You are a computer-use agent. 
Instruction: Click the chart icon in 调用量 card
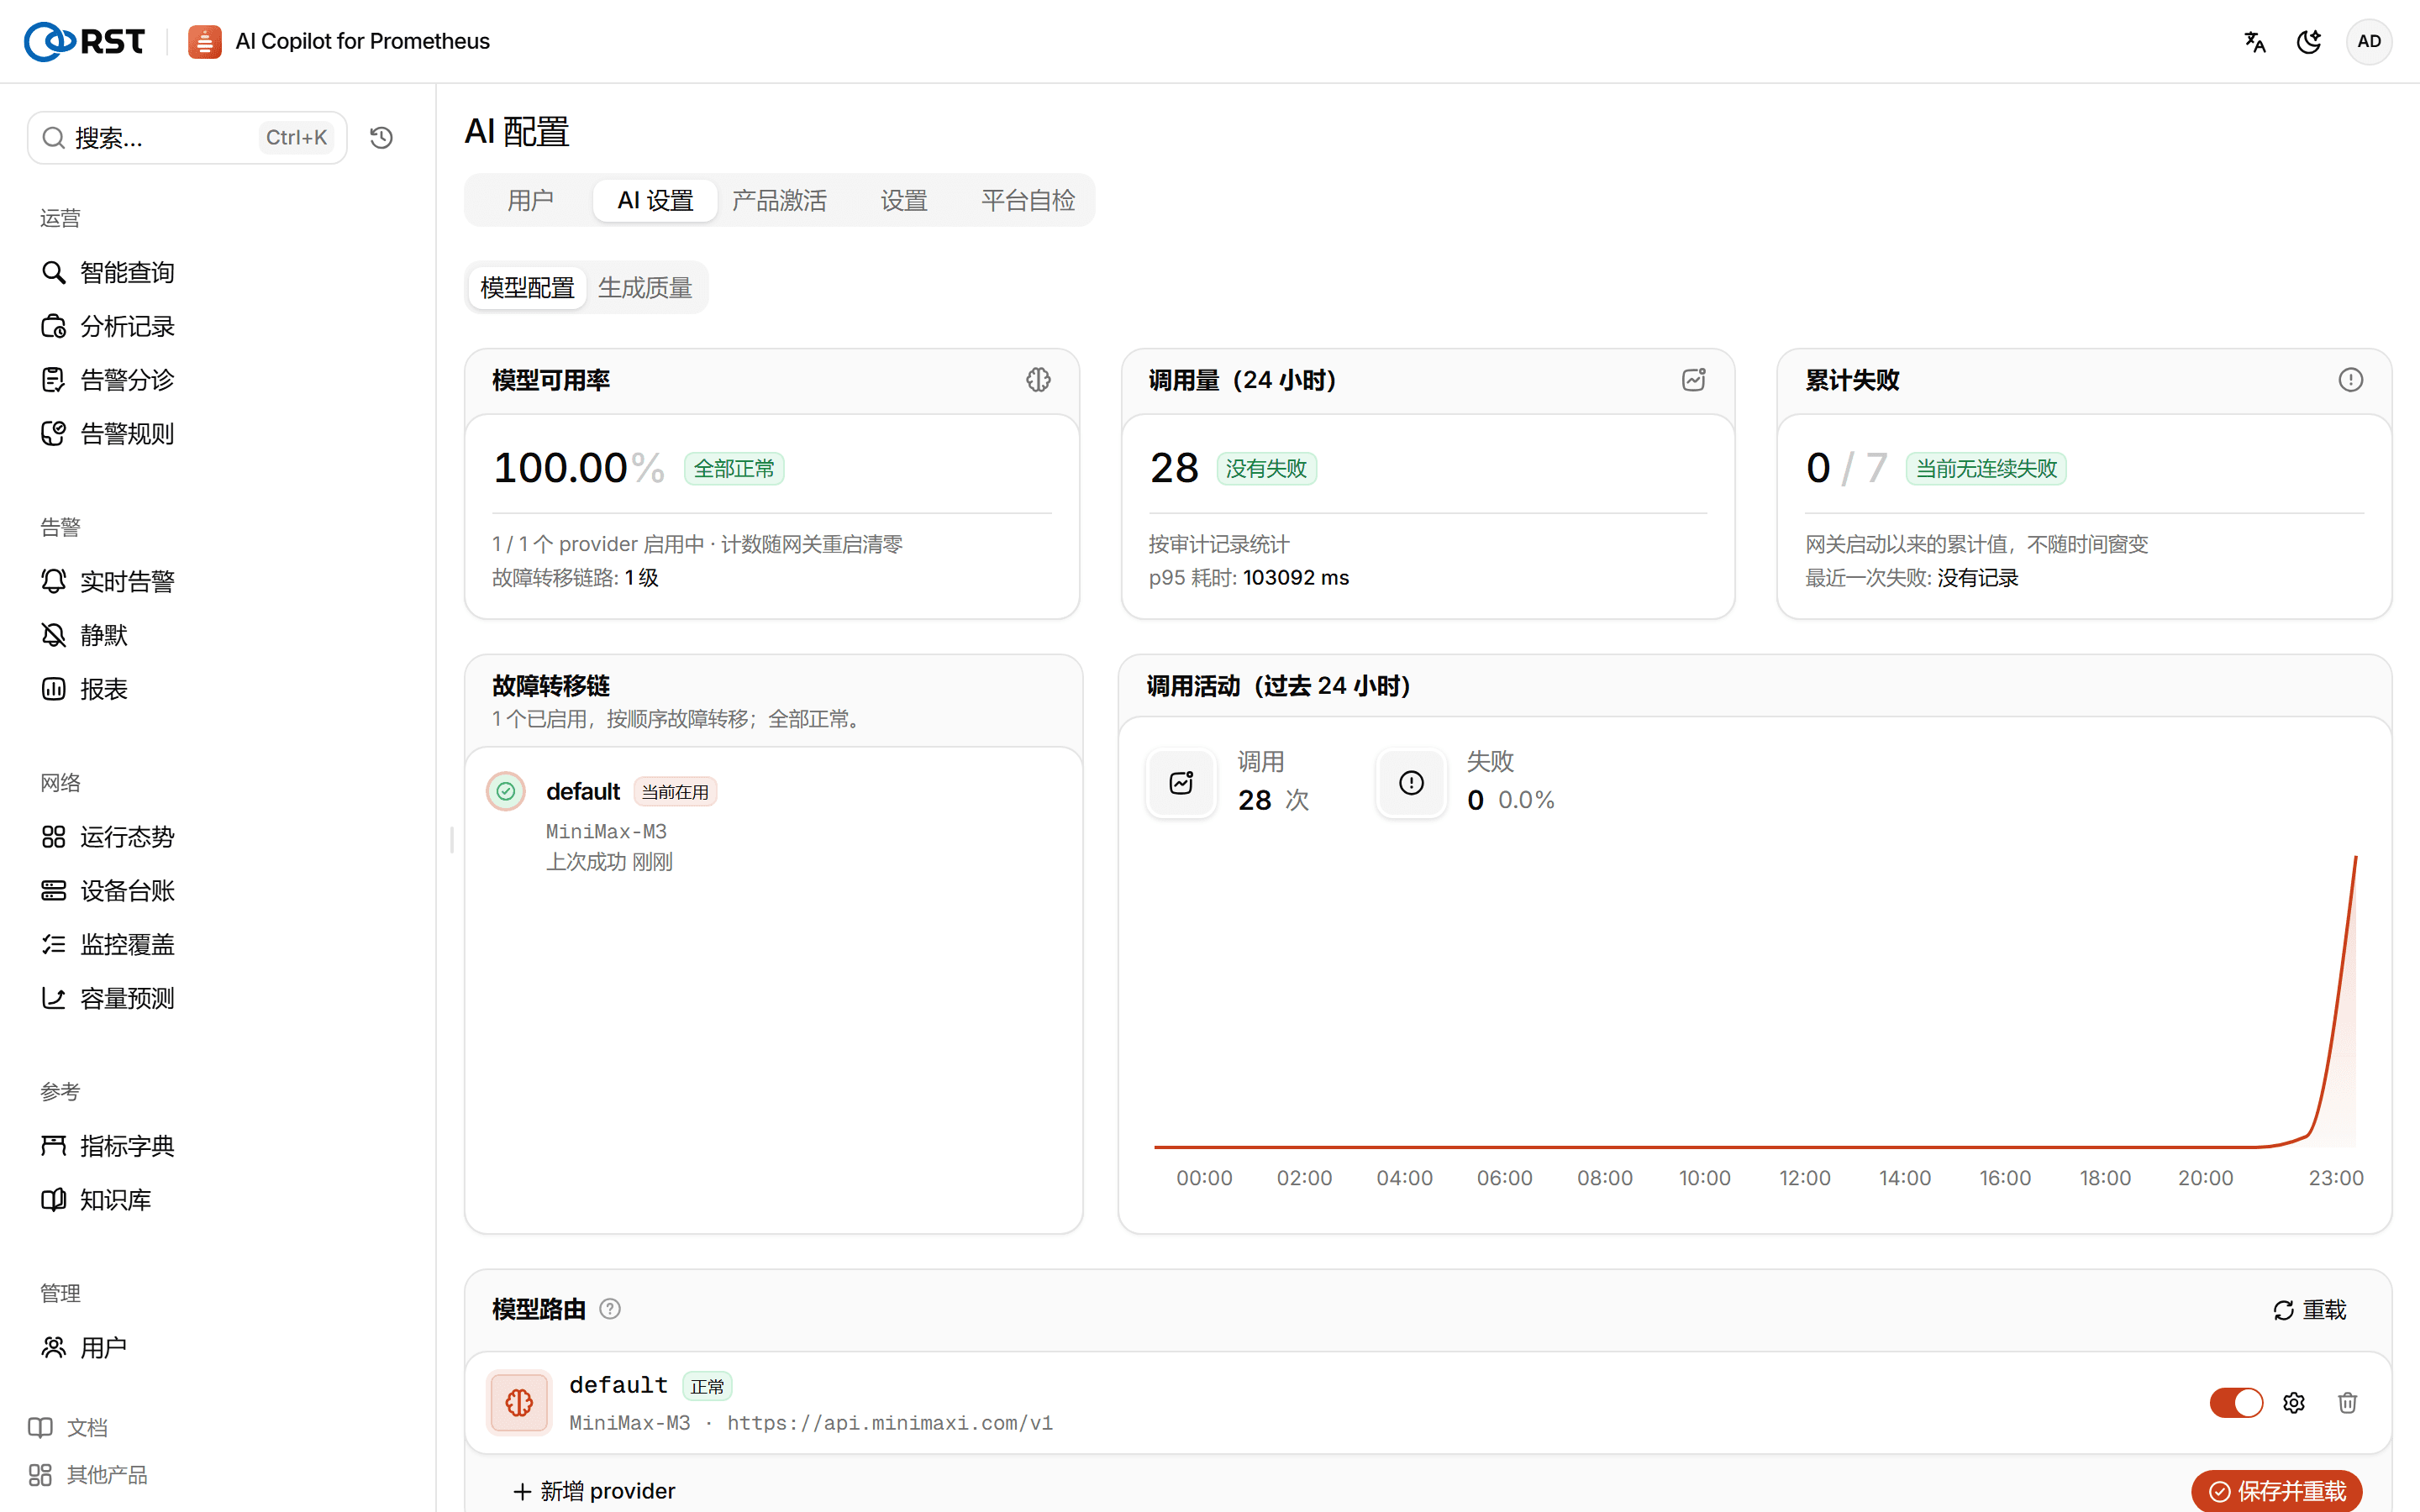point(1693,380)
